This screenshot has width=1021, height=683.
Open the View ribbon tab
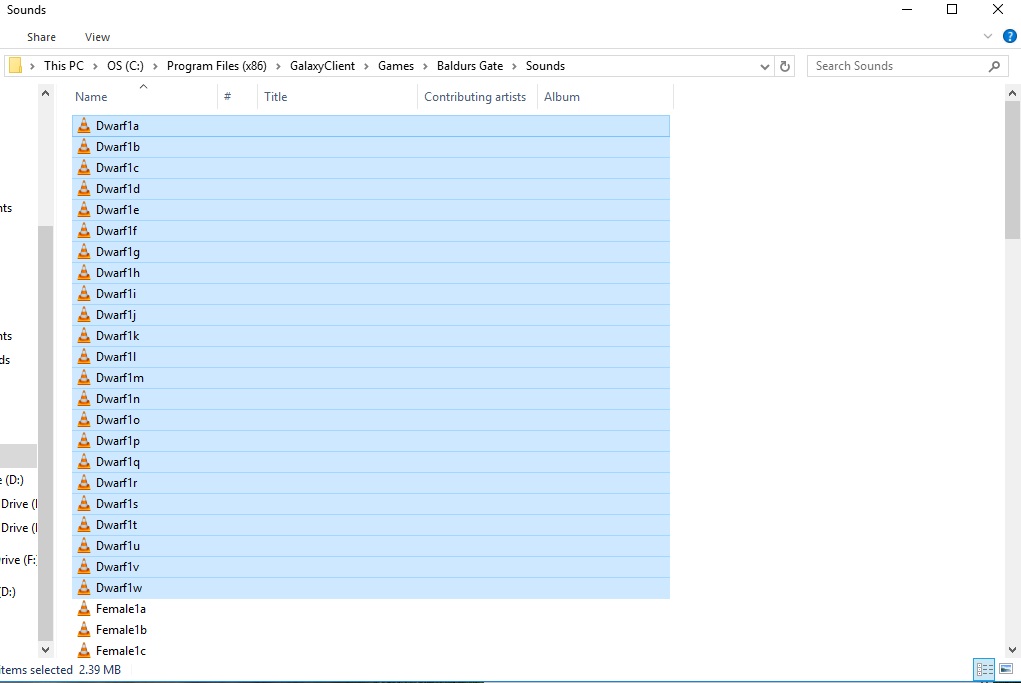(x=97, y=37)
